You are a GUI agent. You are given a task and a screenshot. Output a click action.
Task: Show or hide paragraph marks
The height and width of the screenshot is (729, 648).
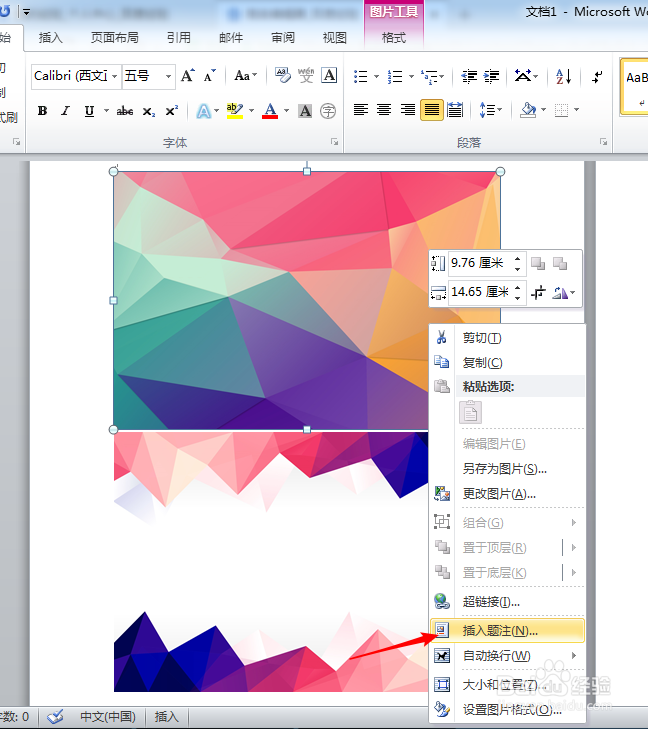[597, 76]
